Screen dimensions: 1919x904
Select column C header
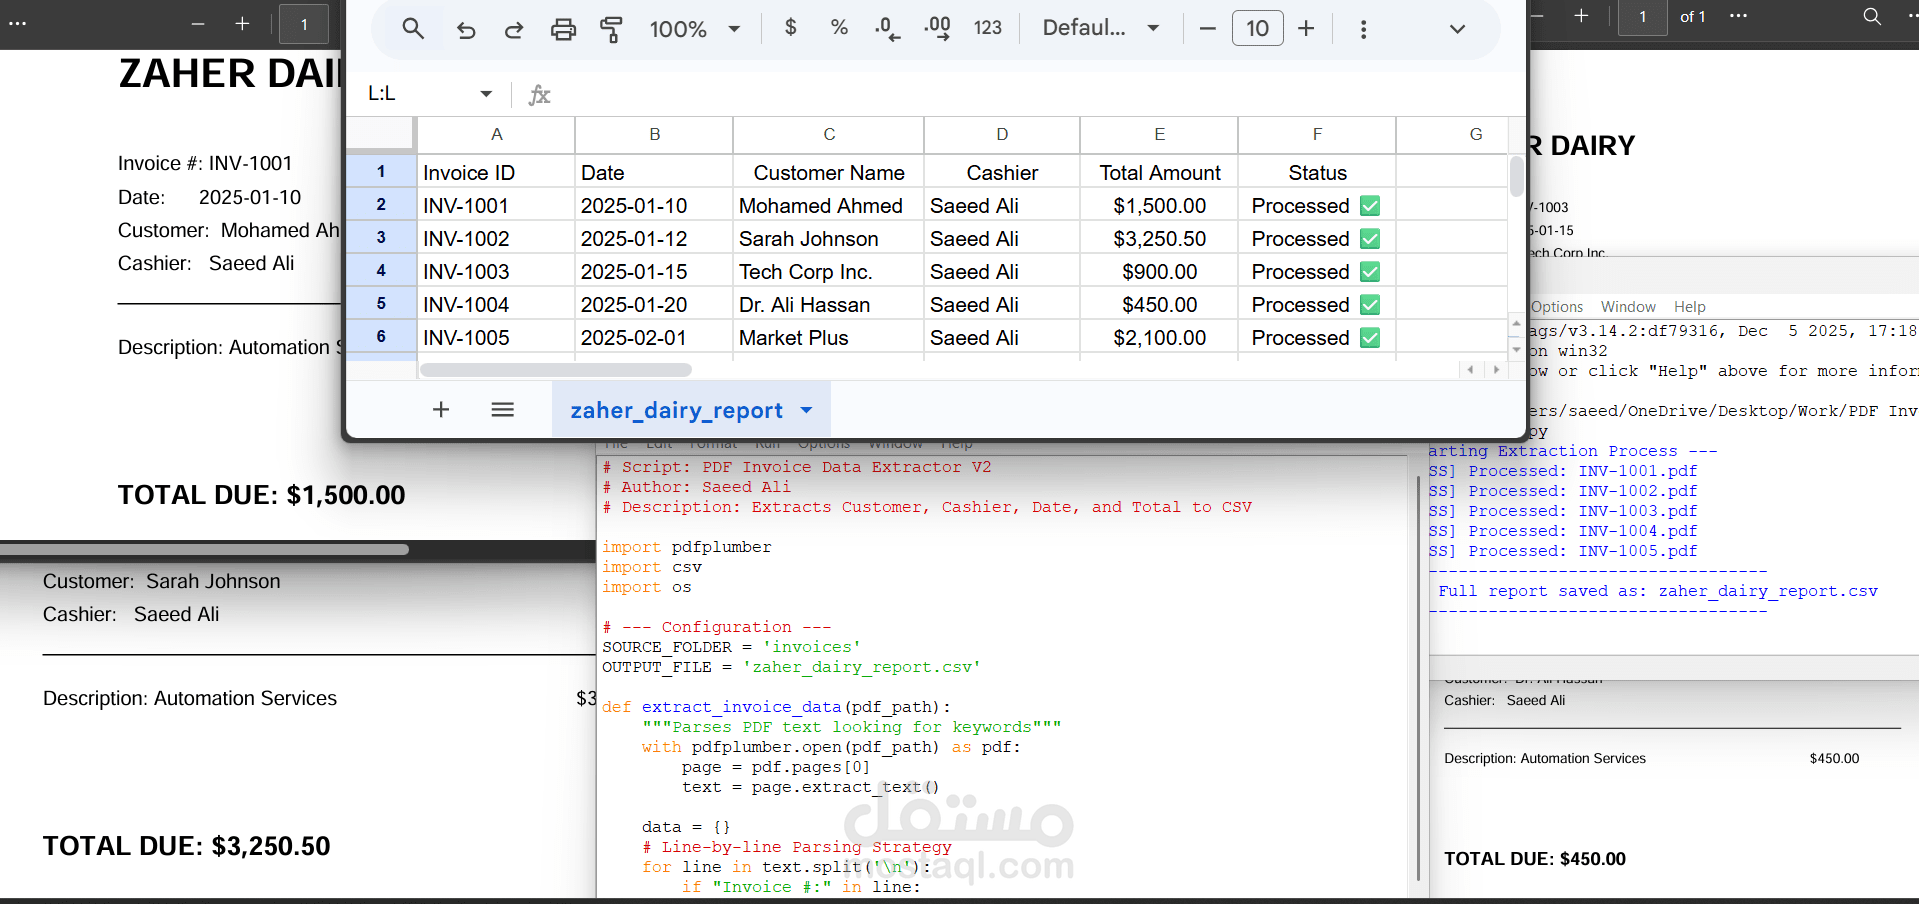point(829,134)
